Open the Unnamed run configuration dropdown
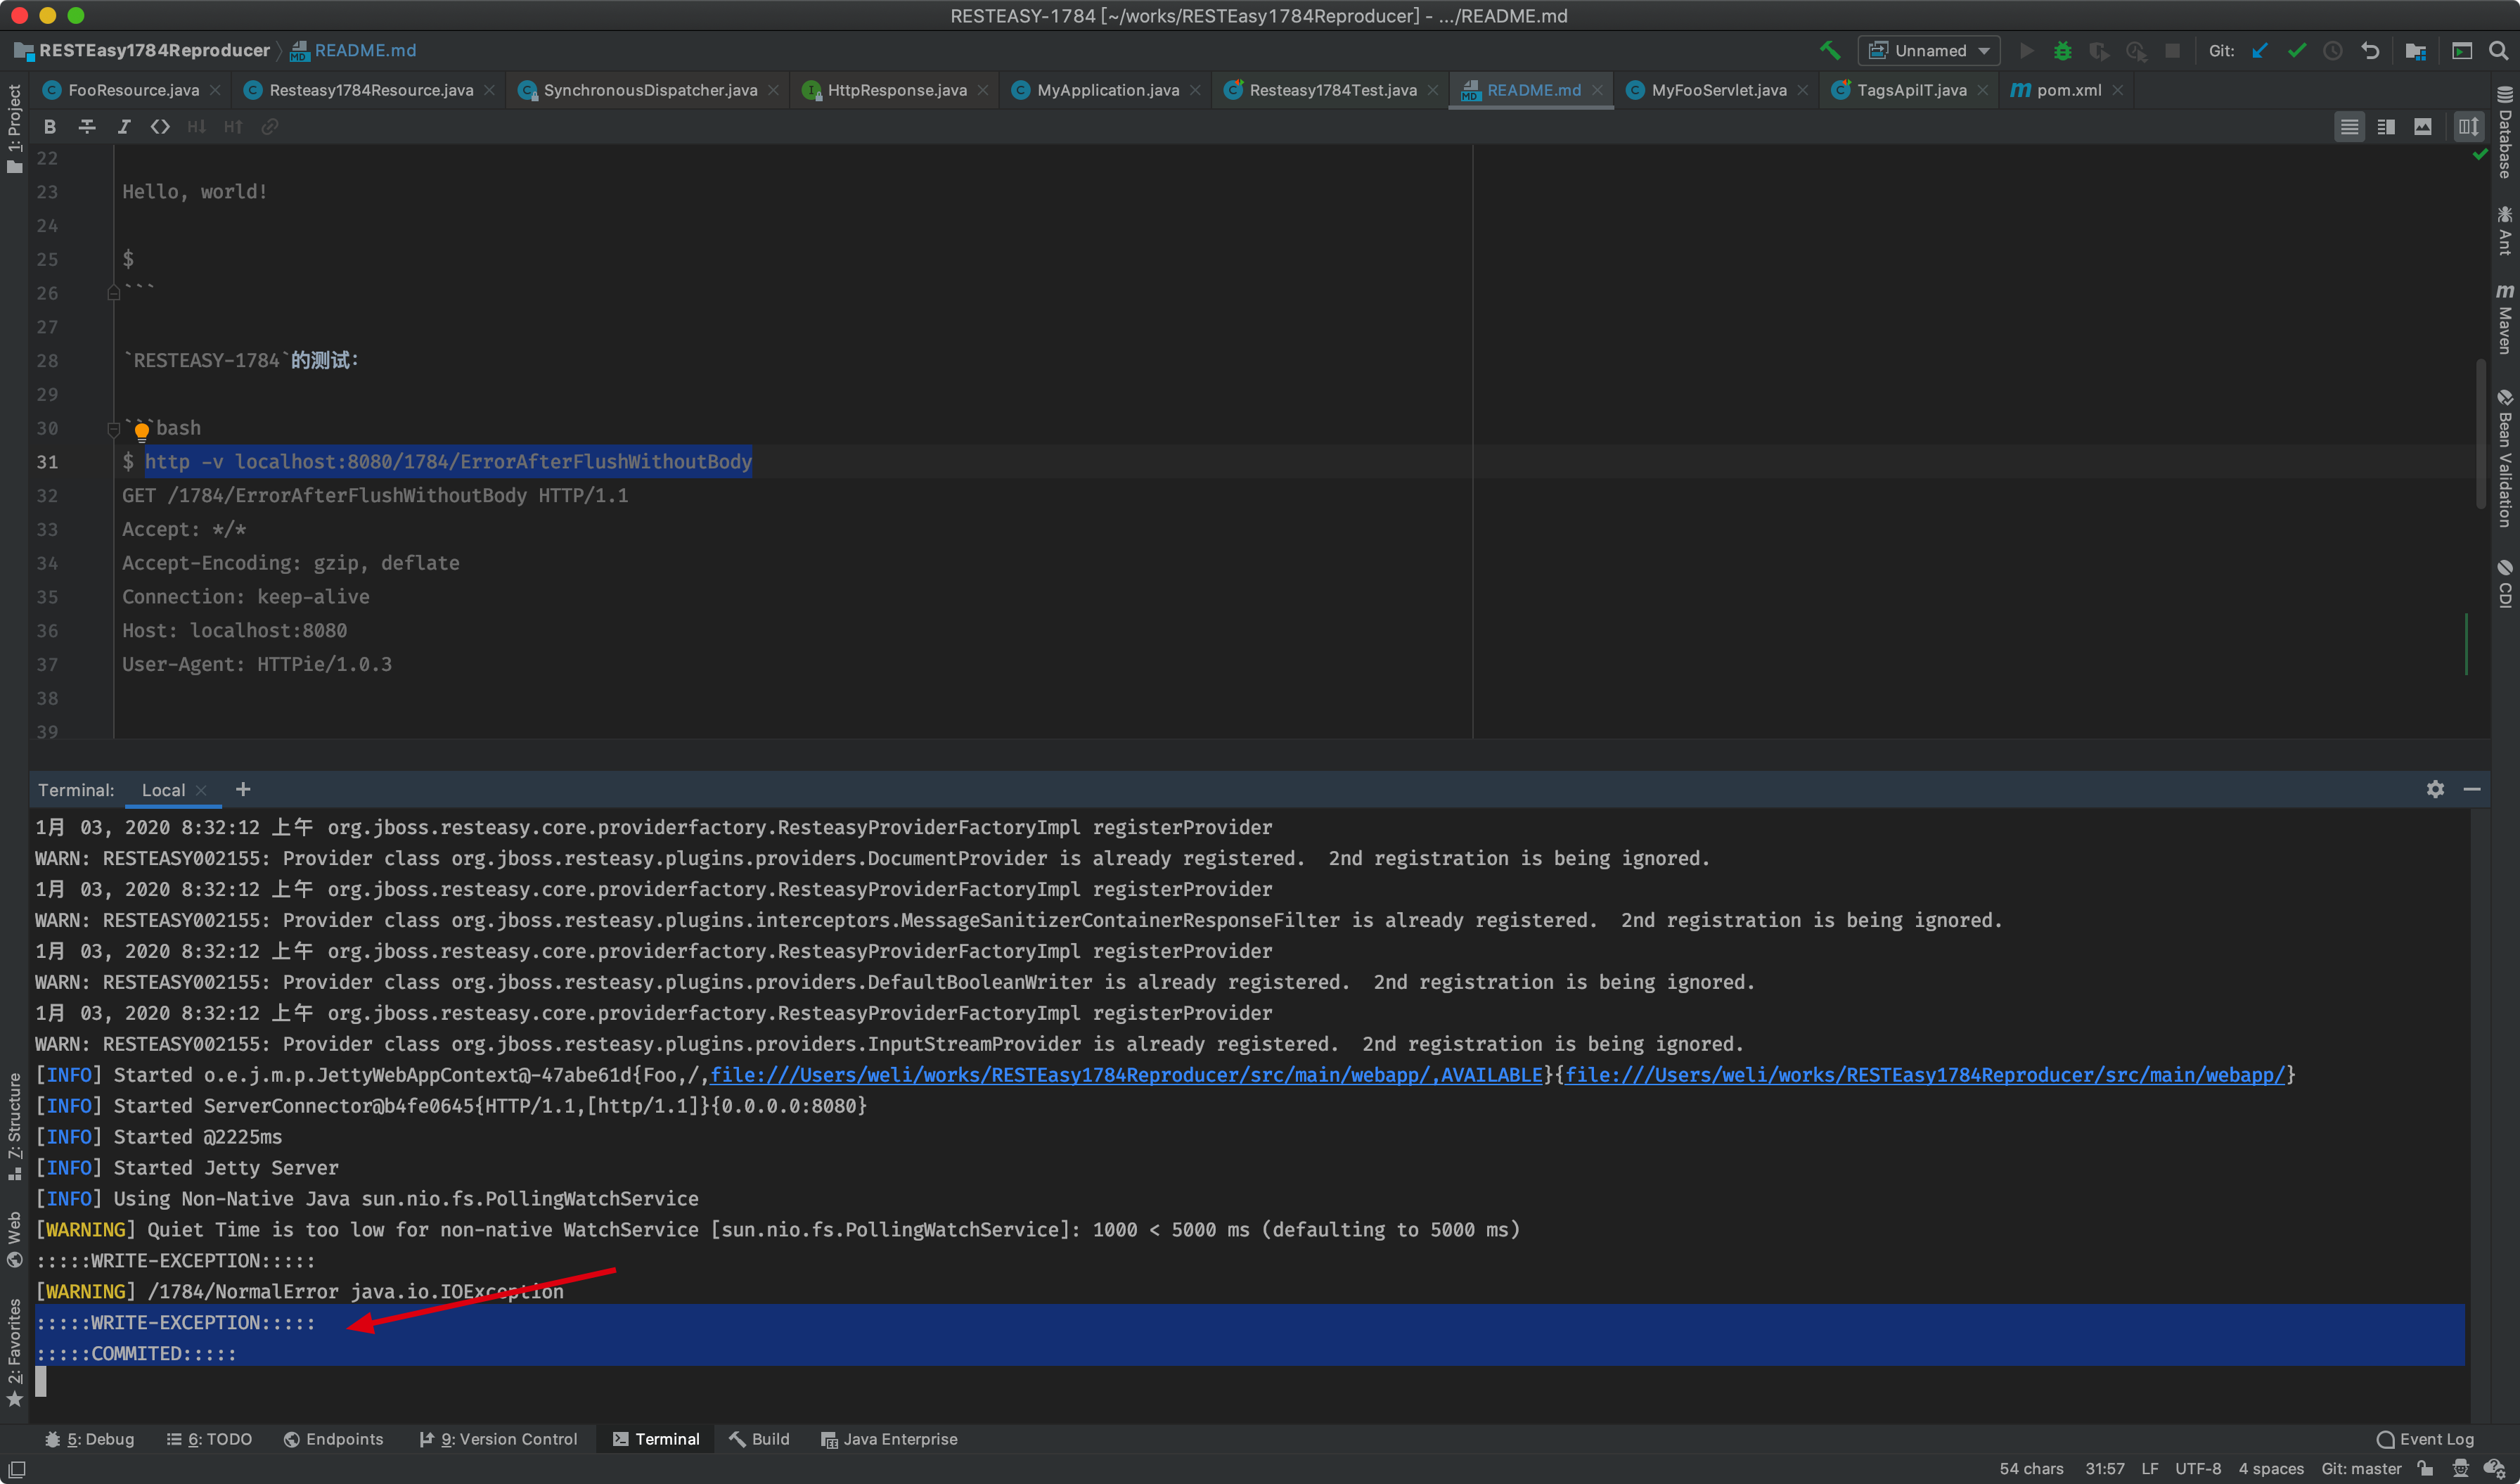This screenshot has height=1484, width=2520. click(1929, 50)
